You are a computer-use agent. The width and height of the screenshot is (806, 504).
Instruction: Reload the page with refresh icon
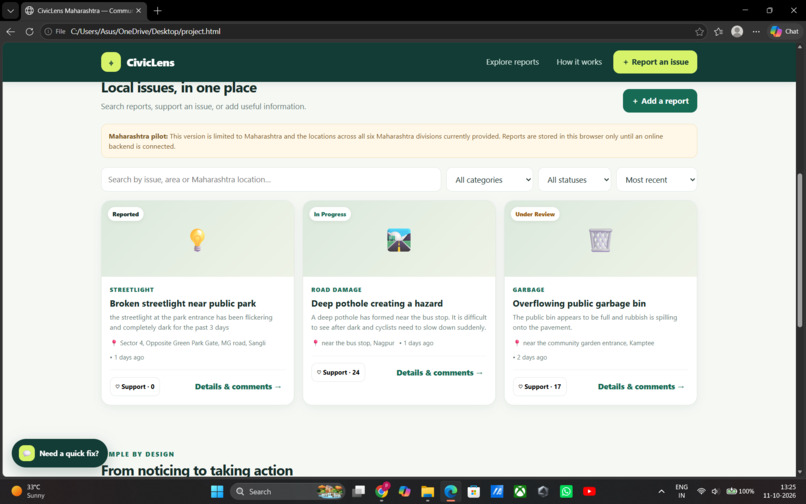29,31
